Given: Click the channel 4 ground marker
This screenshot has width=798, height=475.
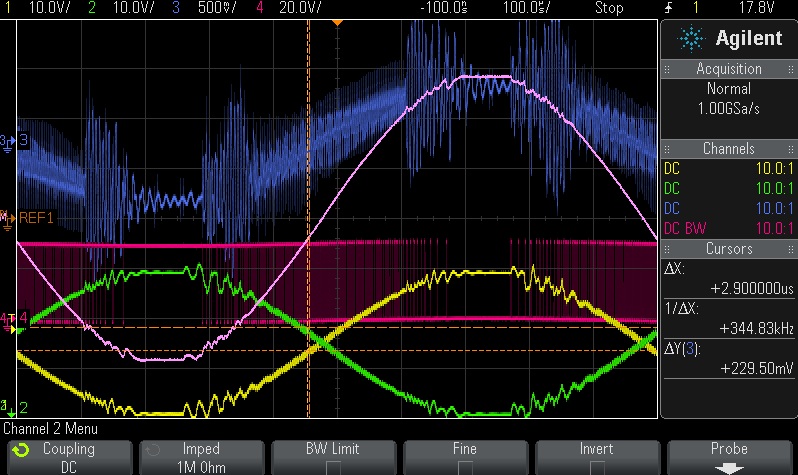Looking at the screenshot, I should click(9, 321).
